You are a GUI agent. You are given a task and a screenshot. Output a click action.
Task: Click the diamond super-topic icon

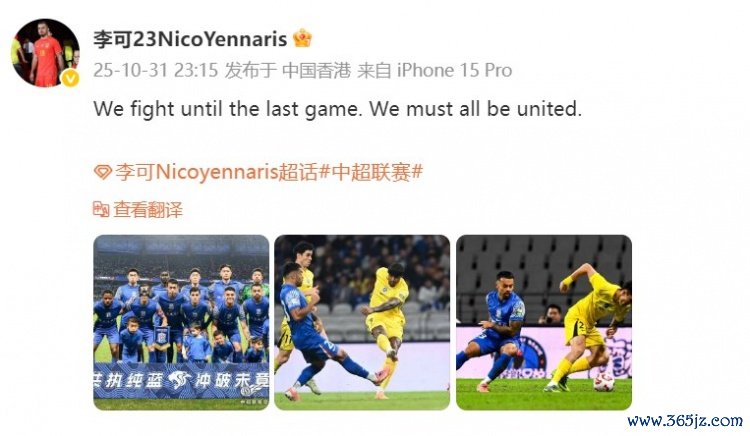tap(102, 172)
